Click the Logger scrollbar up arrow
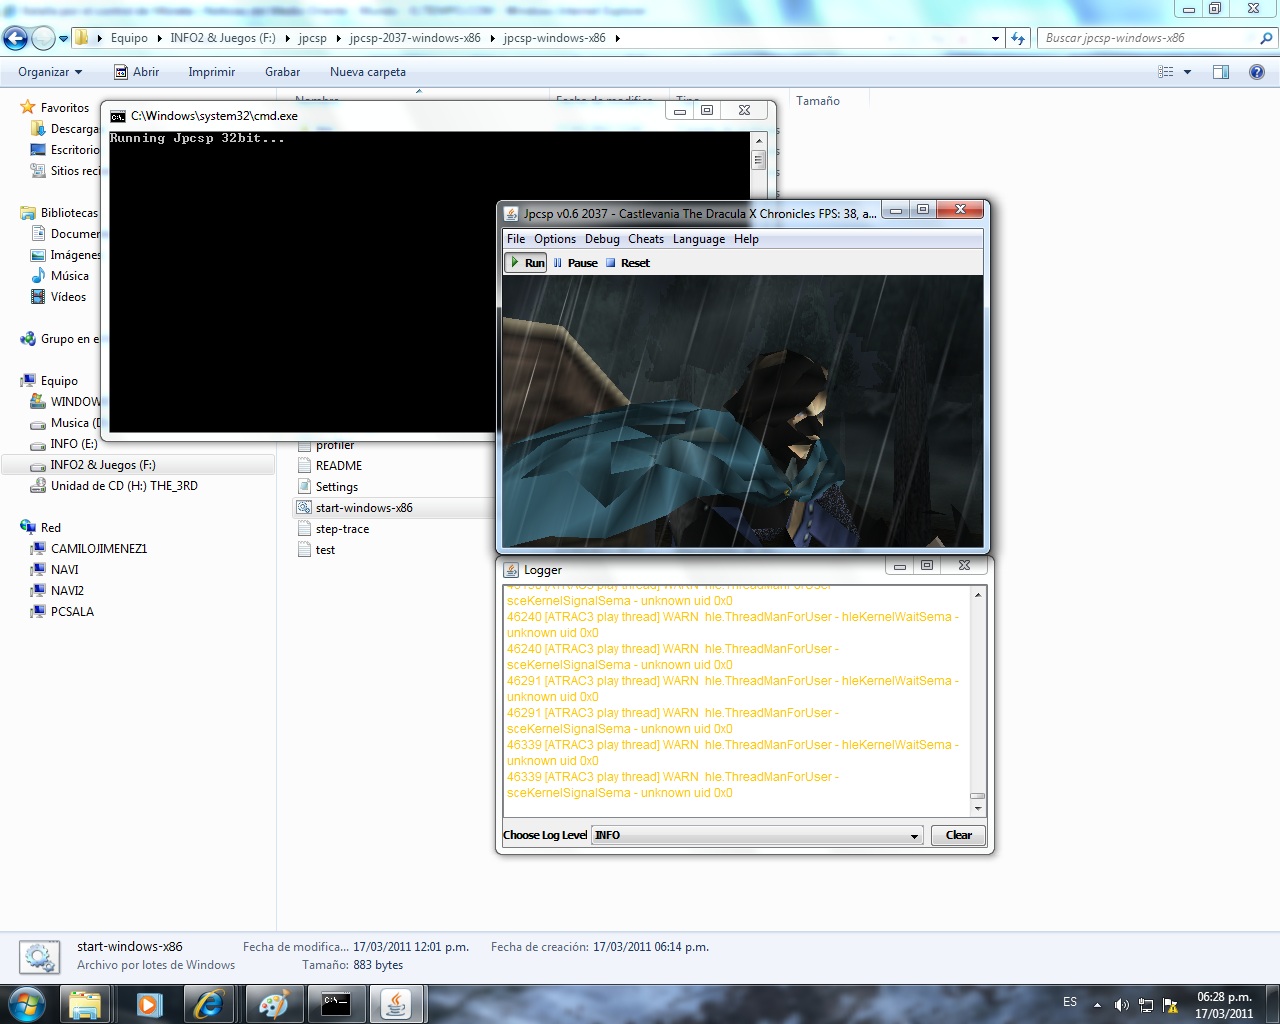 978,594
